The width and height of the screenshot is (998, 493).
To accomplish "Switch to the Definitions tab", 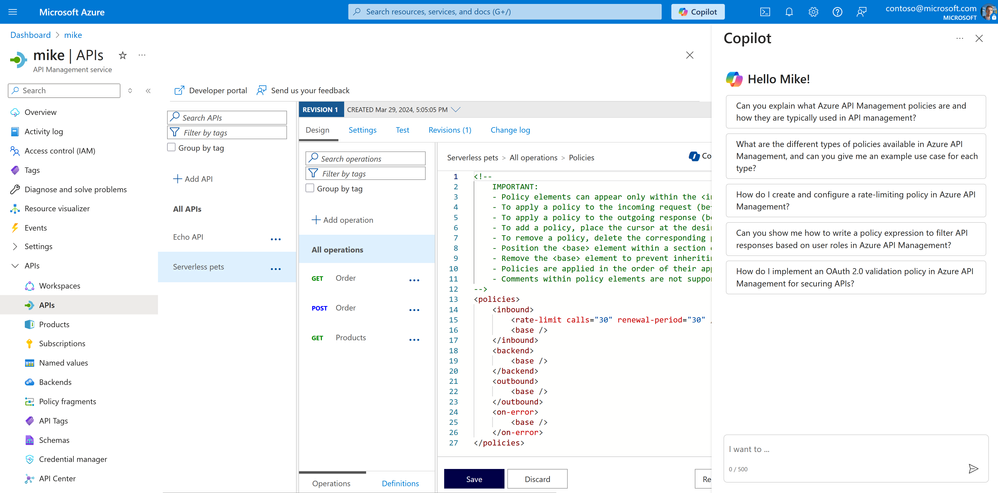I will [x=400, y=483].
